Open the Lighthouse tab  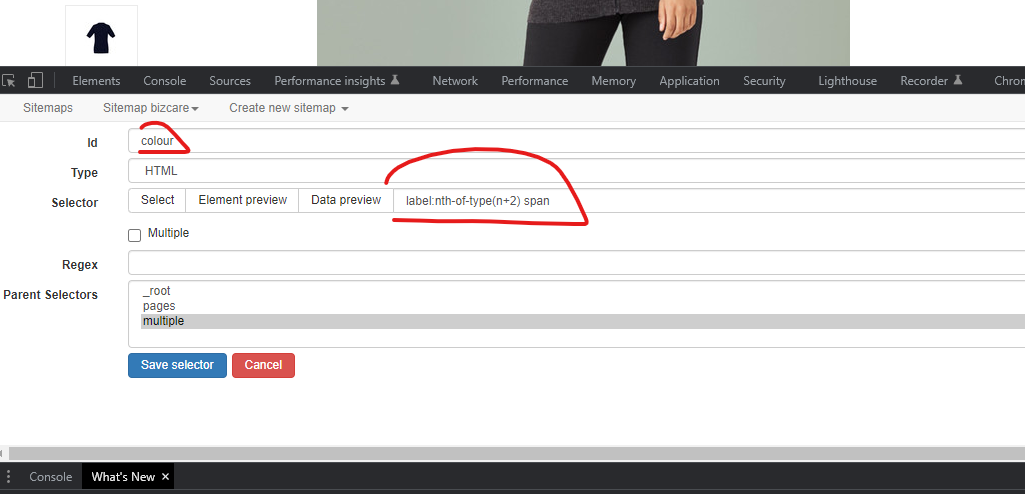(847, 81)
